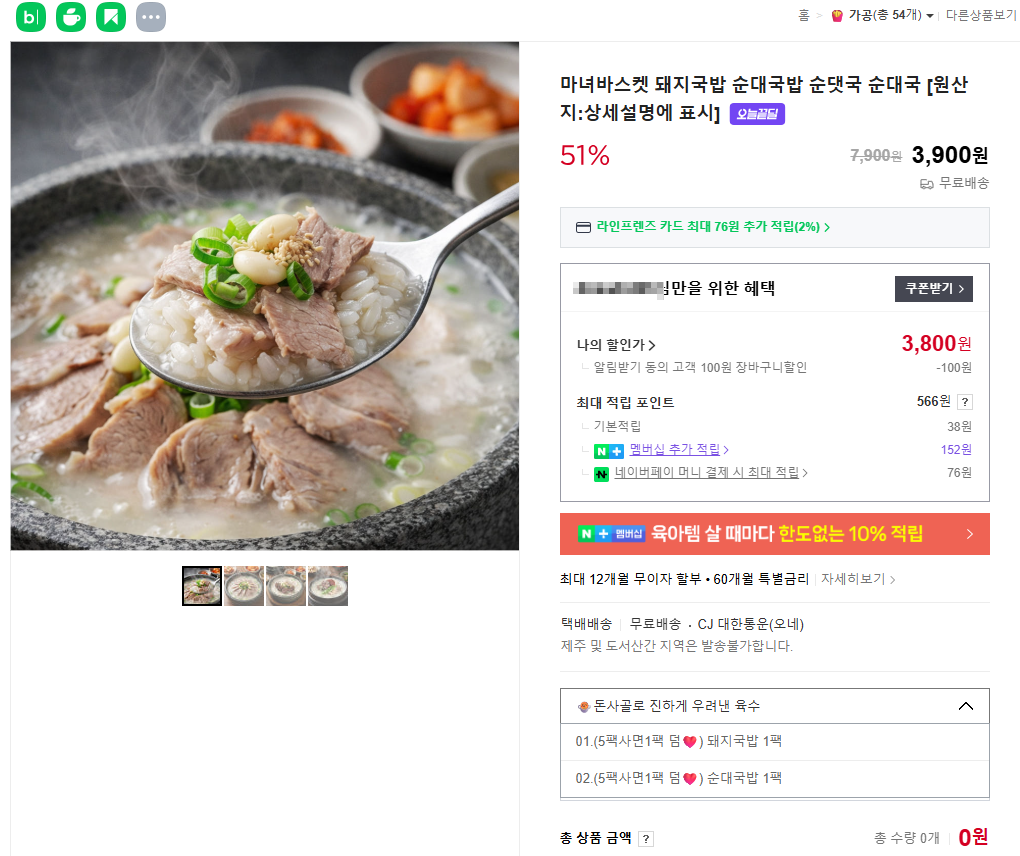Select the second product image thumbnail
This screenshot has height=856, width=1020.
click(244, 585)
